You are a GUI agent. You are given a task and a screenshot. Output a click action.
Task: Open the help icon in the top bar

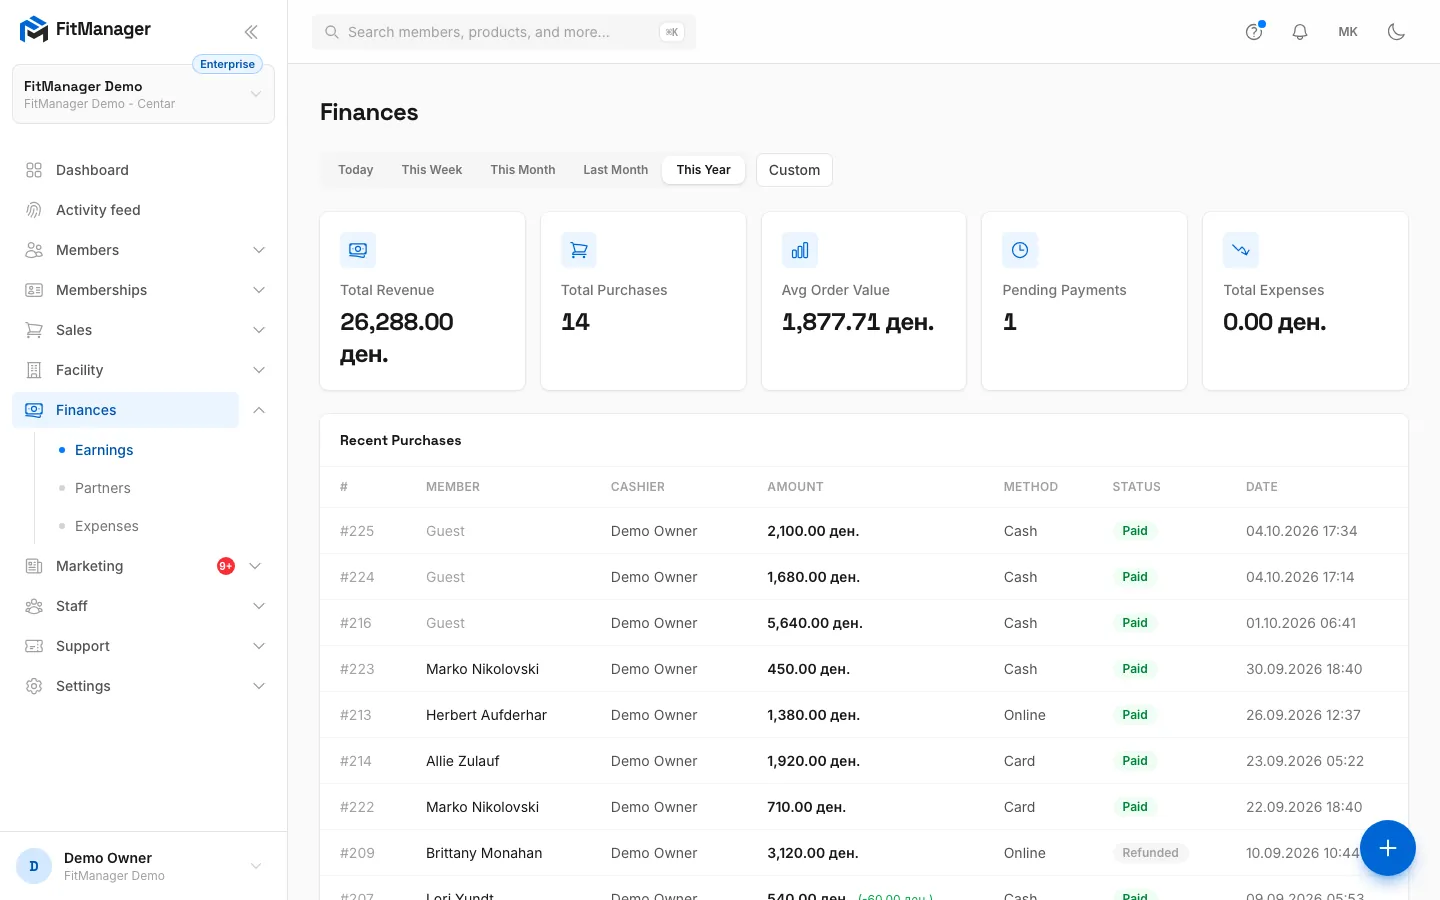pyautogui.click(x=1254, y=32)
